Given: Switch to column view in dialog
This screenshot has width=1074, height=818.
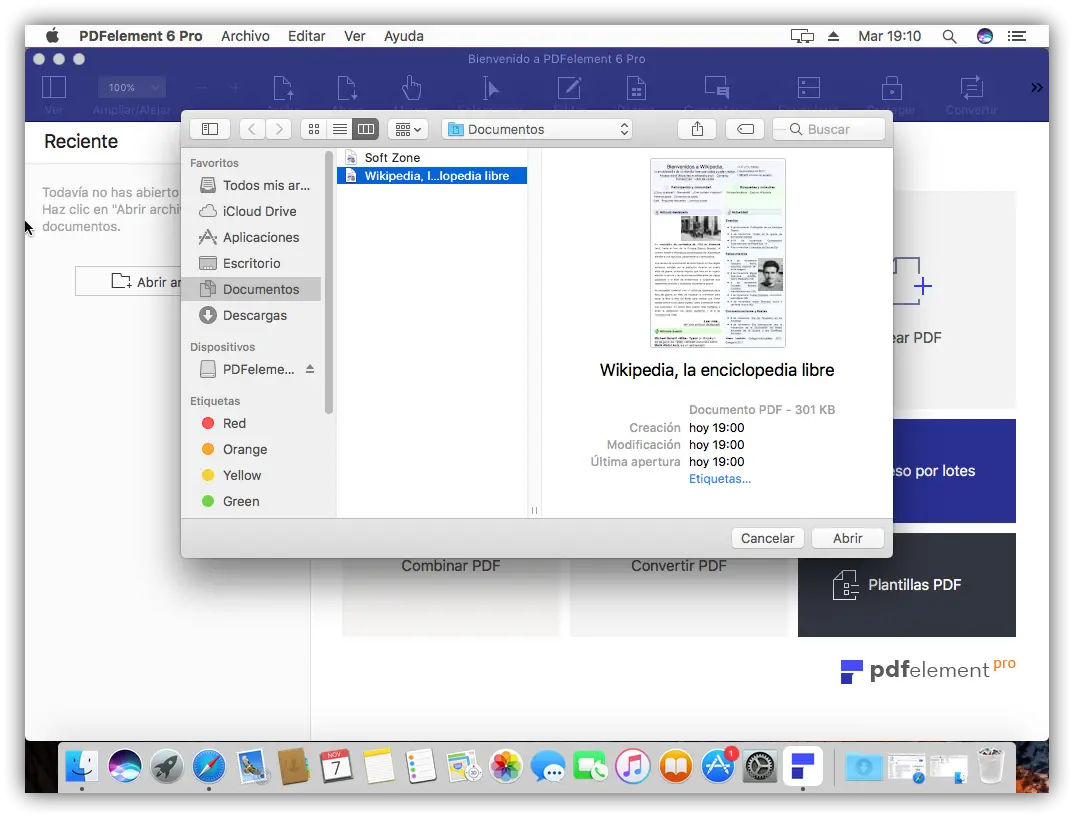Looking at the screenshot, I should coord(366,129).
